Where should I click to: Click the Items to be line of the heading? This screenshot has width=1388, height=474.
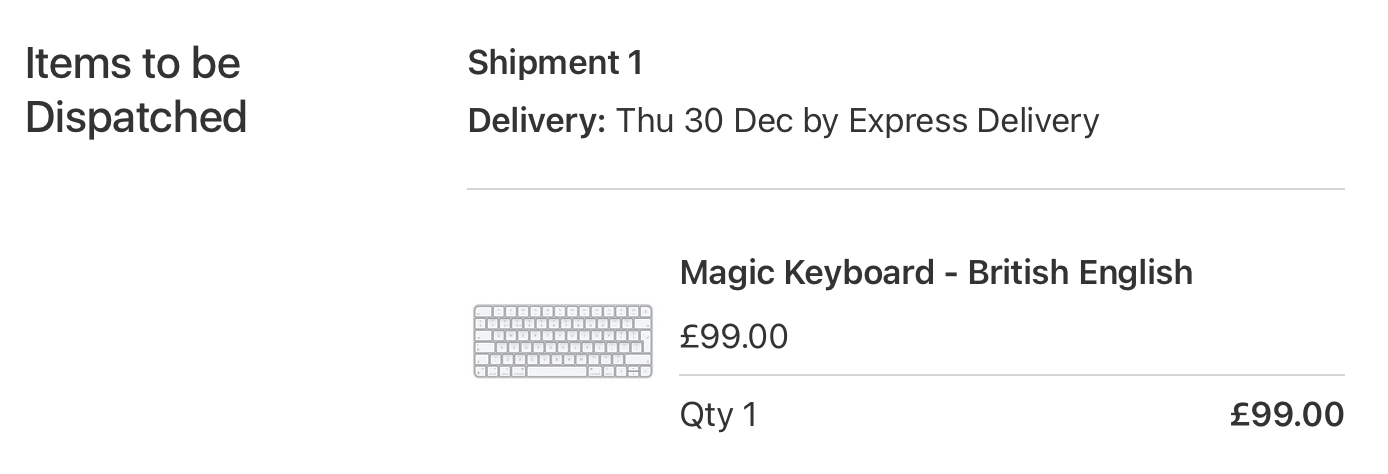[132, 63]
